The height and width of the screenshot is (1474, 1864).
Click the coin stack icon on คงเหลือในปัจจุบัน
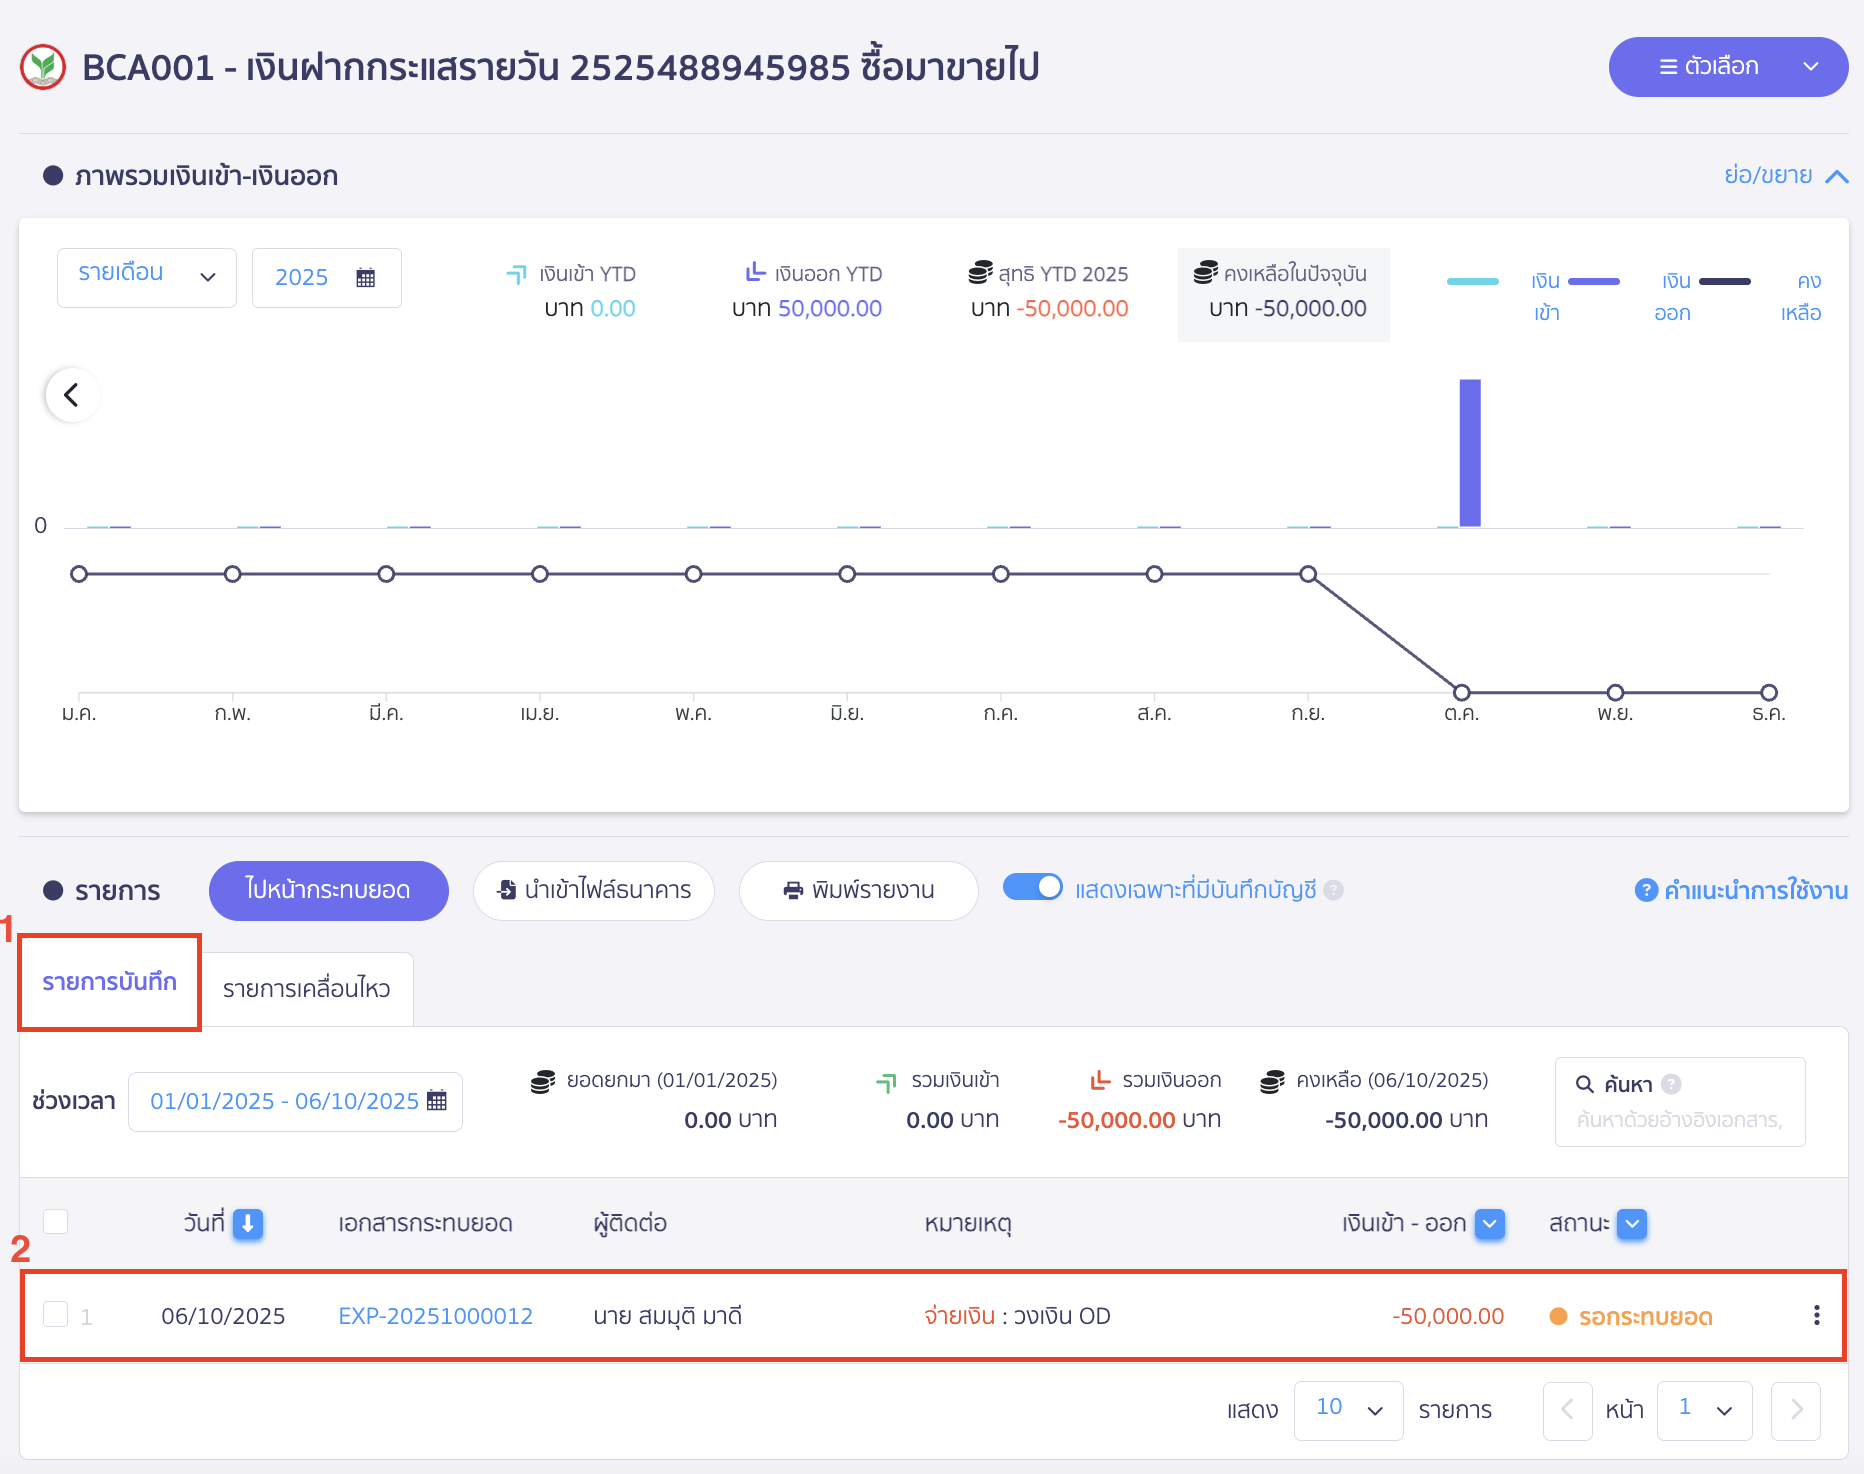1207,272
